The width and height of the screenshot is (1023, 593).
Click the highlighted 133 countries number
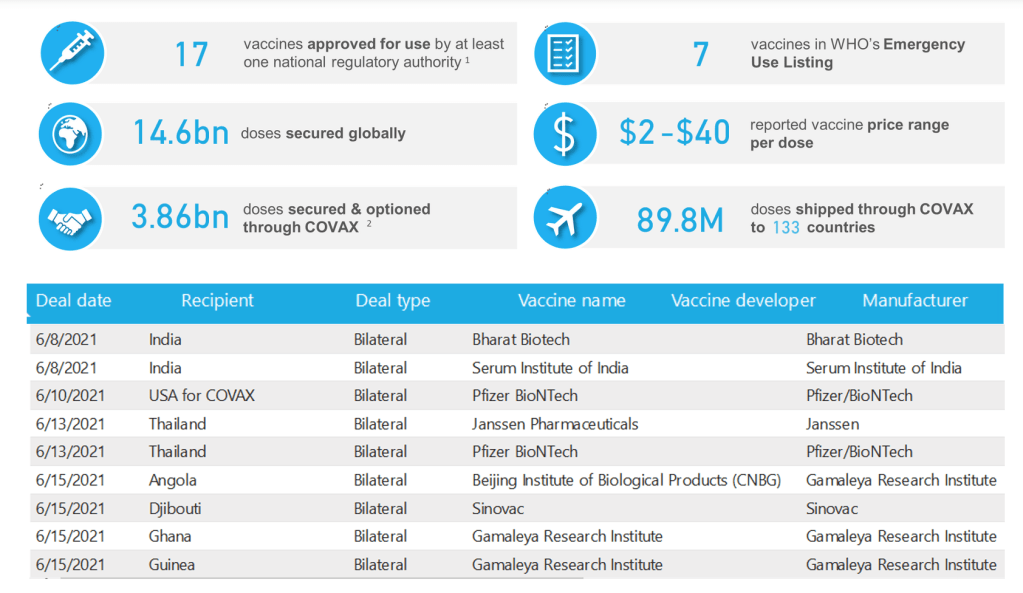coord(785,228)
